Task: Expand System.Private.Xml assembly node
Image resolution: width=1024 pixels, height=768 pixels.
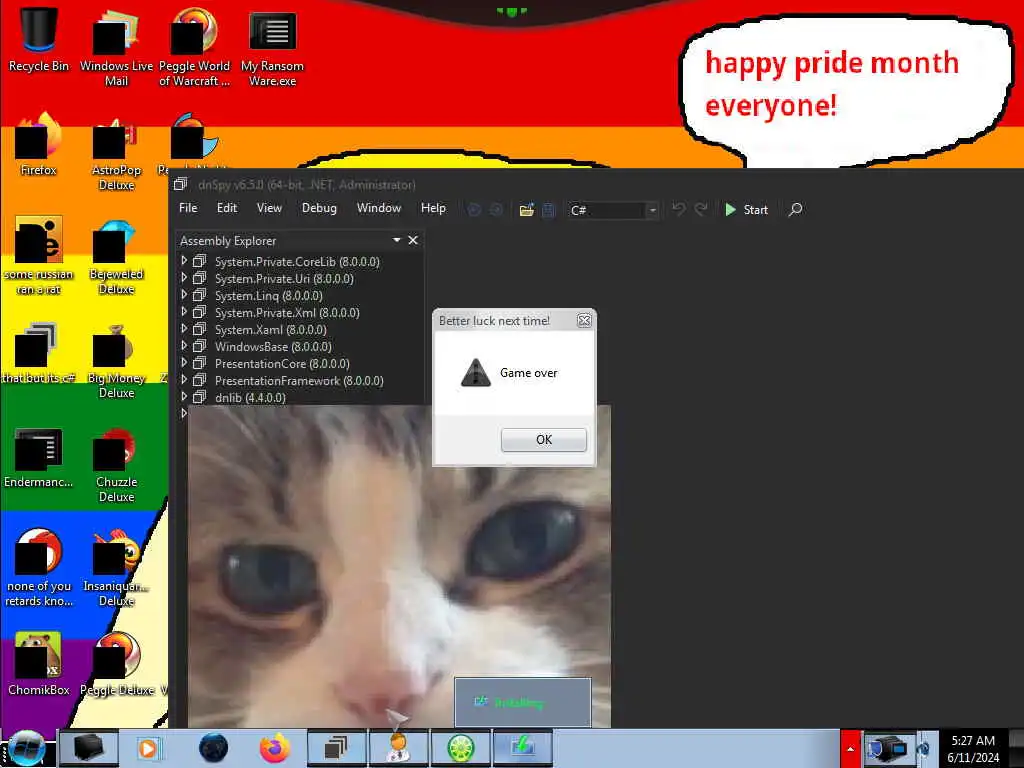Action: coord(184,312)
